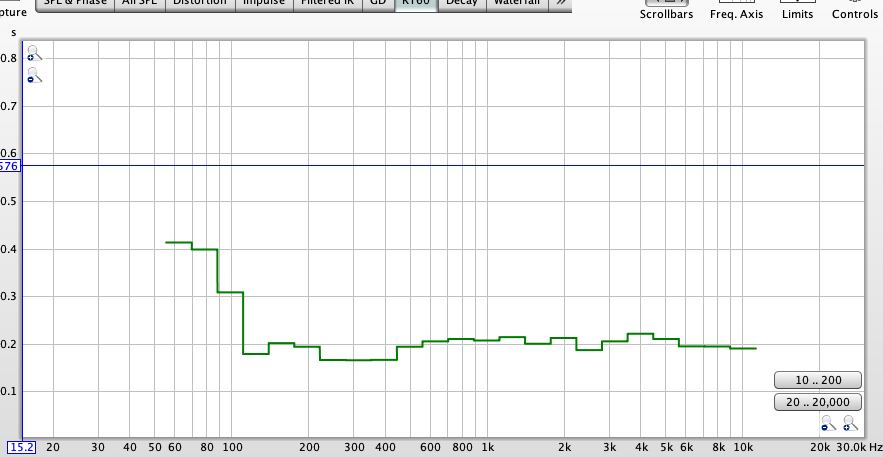The height and width of the screenshot is (457, 883).
Task: Open the Filtered IR tab
Action: click(327, 3)
